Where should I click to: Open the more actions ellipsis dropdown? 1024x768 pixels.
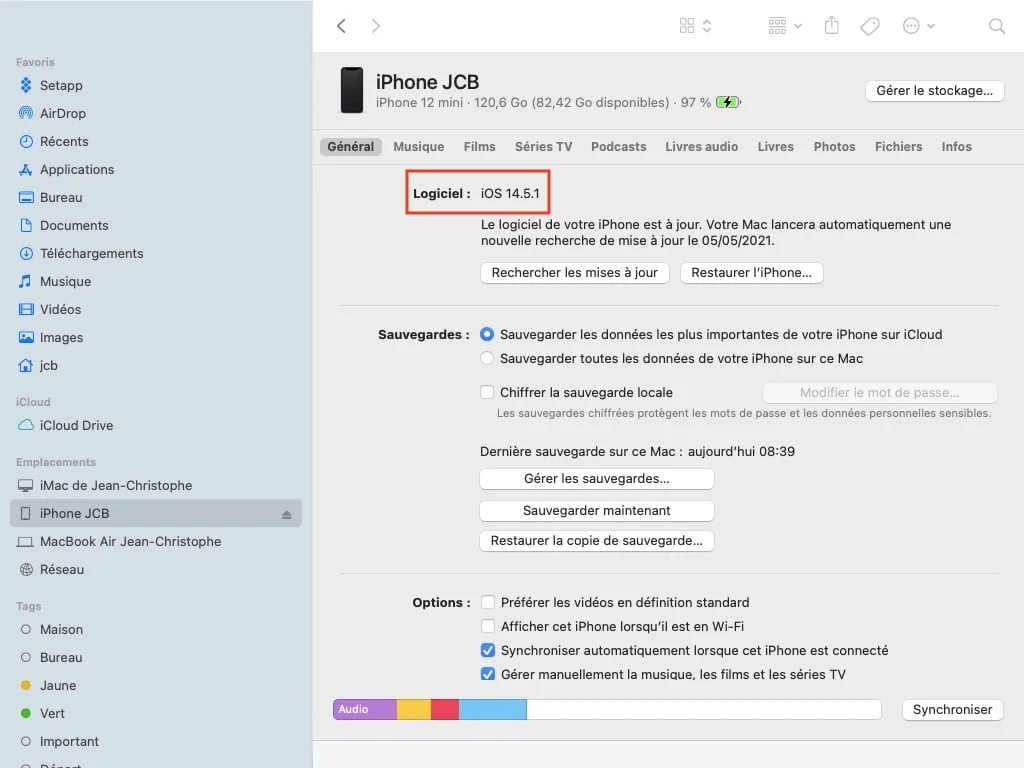click(x=918, y=26)
